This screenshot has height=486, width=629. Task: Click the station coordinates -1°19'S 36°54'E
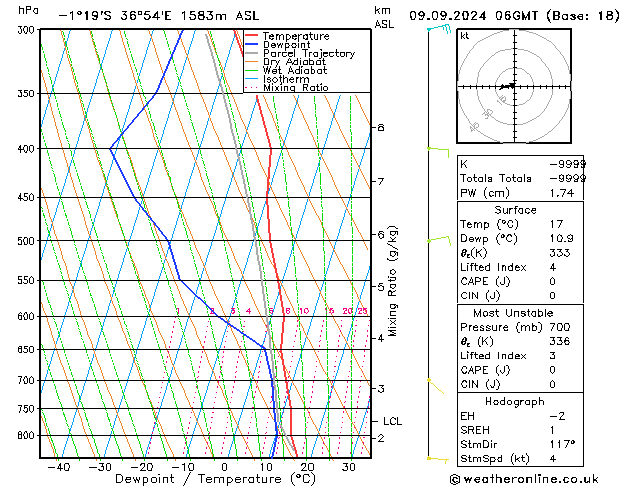[115, 16]
